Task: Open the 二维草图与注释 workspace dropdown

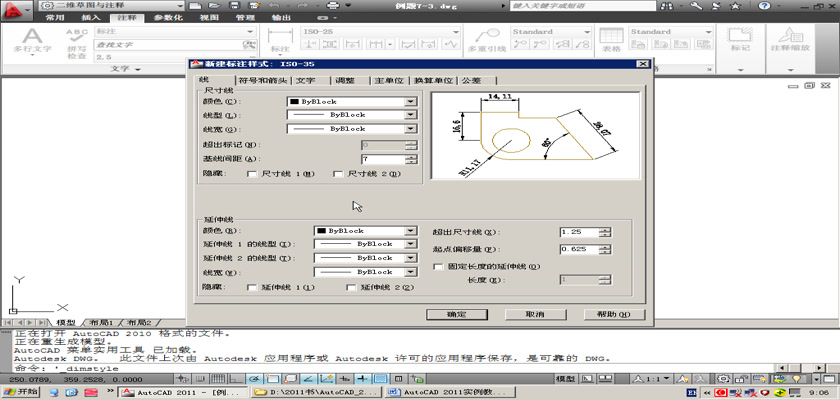Action: point(111,5)
